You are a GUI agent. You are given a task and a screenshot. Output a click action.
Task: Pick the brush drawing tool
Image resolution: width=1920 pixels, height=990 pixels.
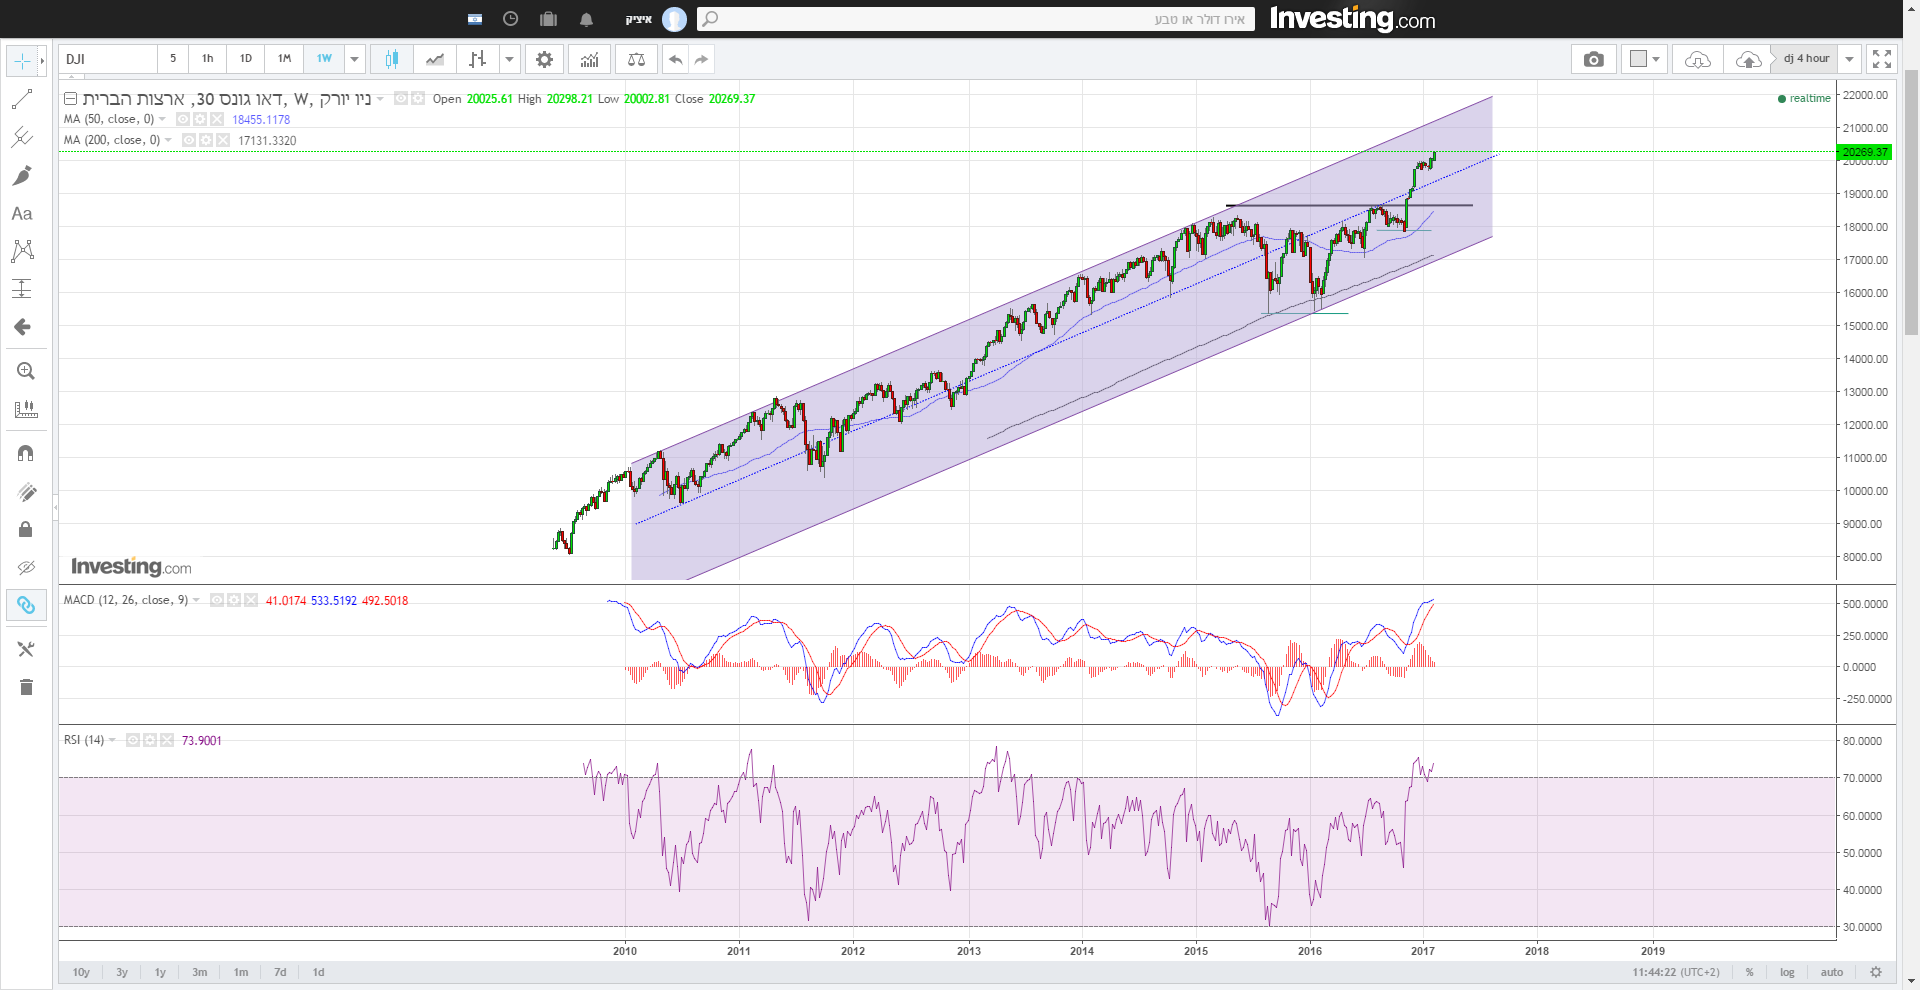[x=22, y=175]
